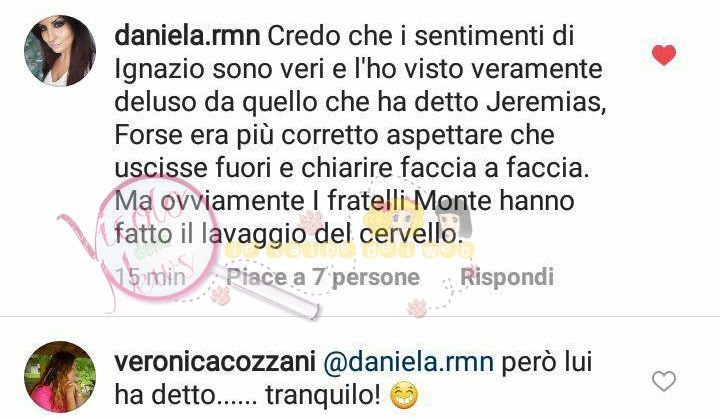The height and width of the screenshot is (419, 720).
Task: Like veronicacozzani's comment using empty heart
Action: pos(664,381)
